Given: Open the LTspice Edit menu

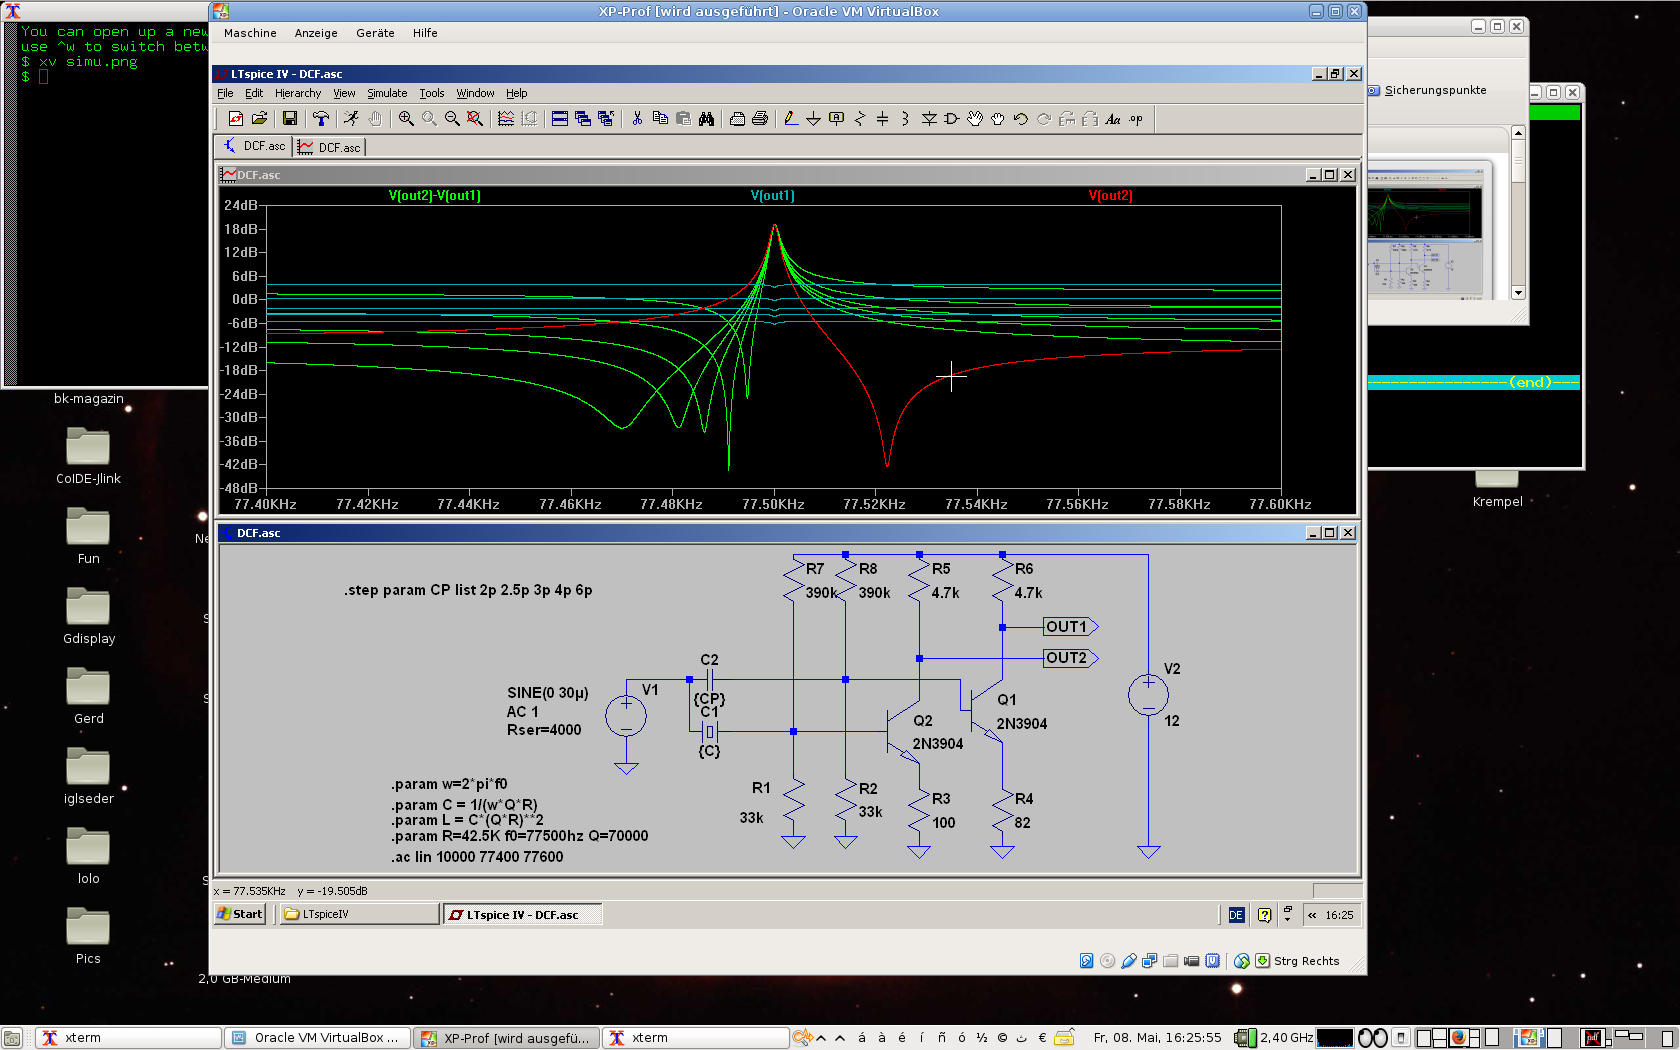Looking at the screenshot, I should [x=254, y=93].
